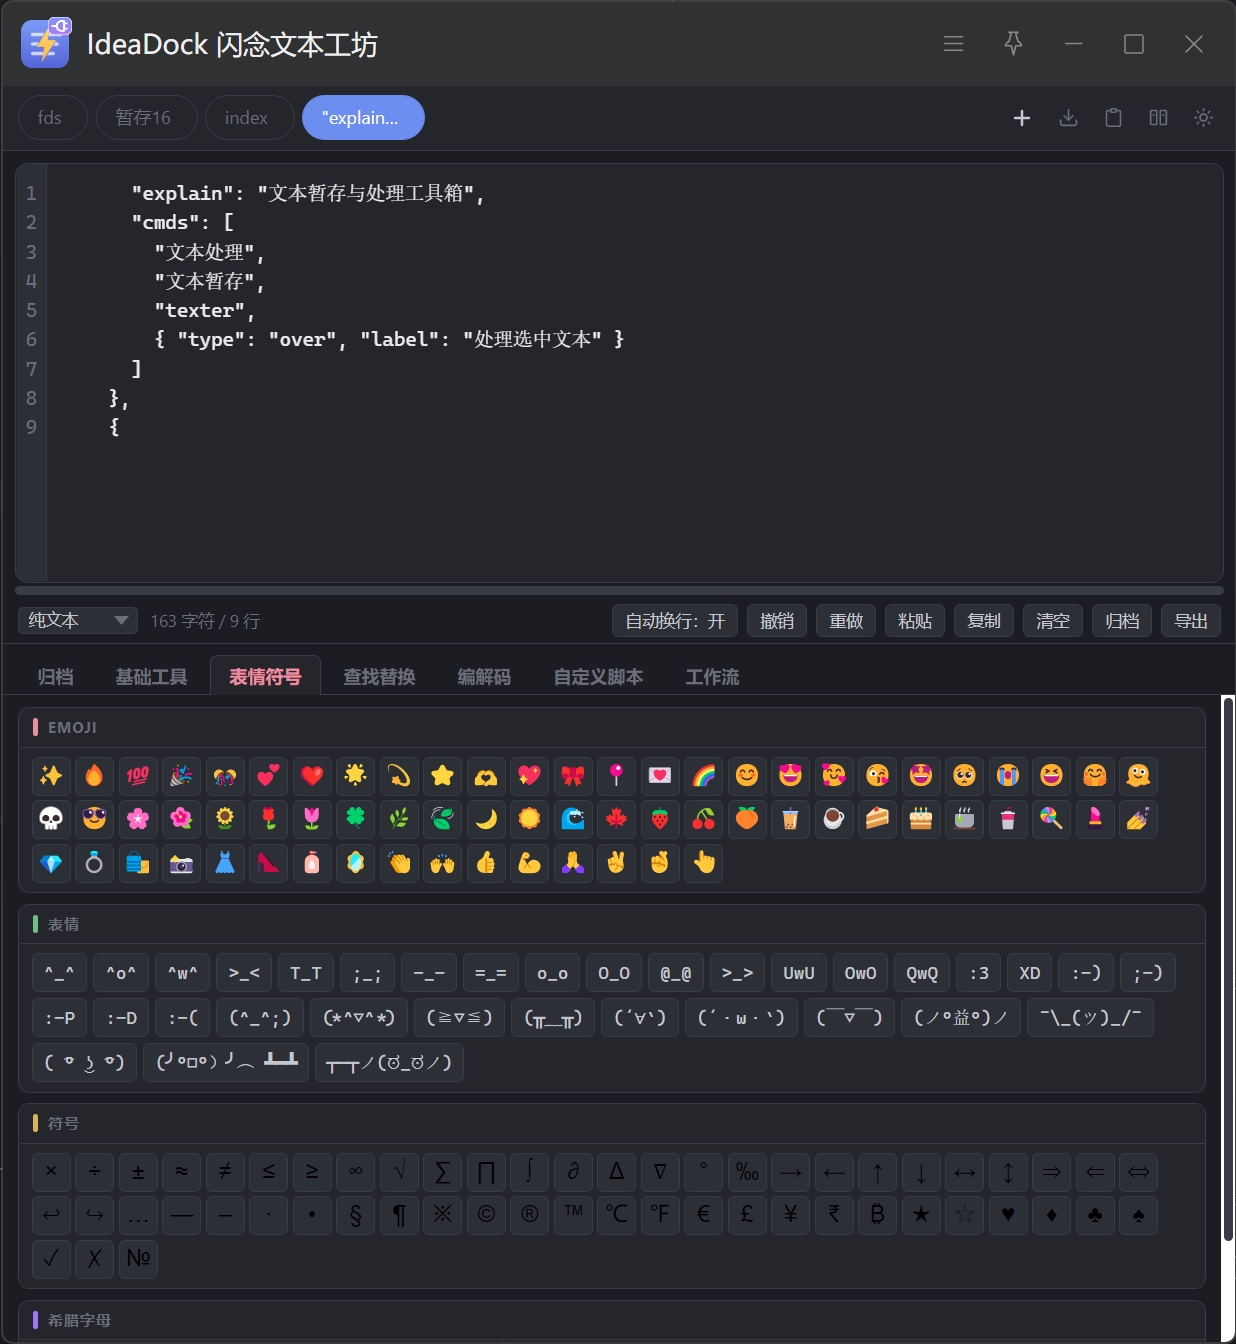The image size is (1236, 1344).
Task: Click the panel vertical scrollbar
Action: click(1227, 970)
